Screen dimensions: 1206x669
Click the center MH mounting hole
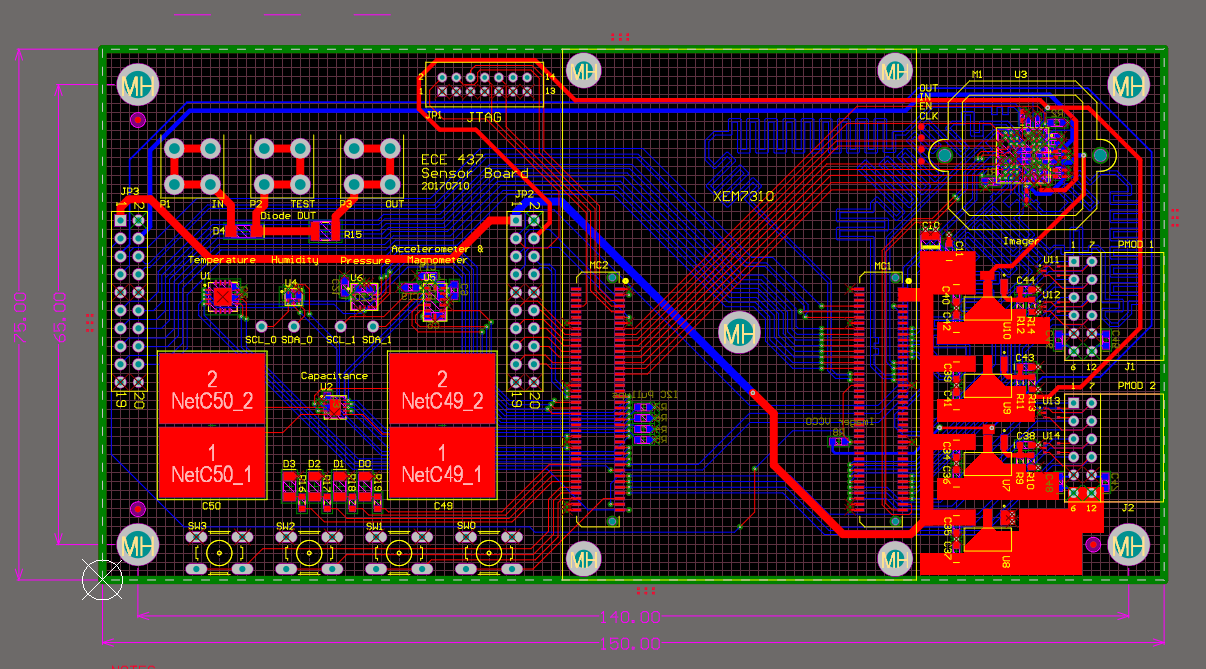[739, 331]
